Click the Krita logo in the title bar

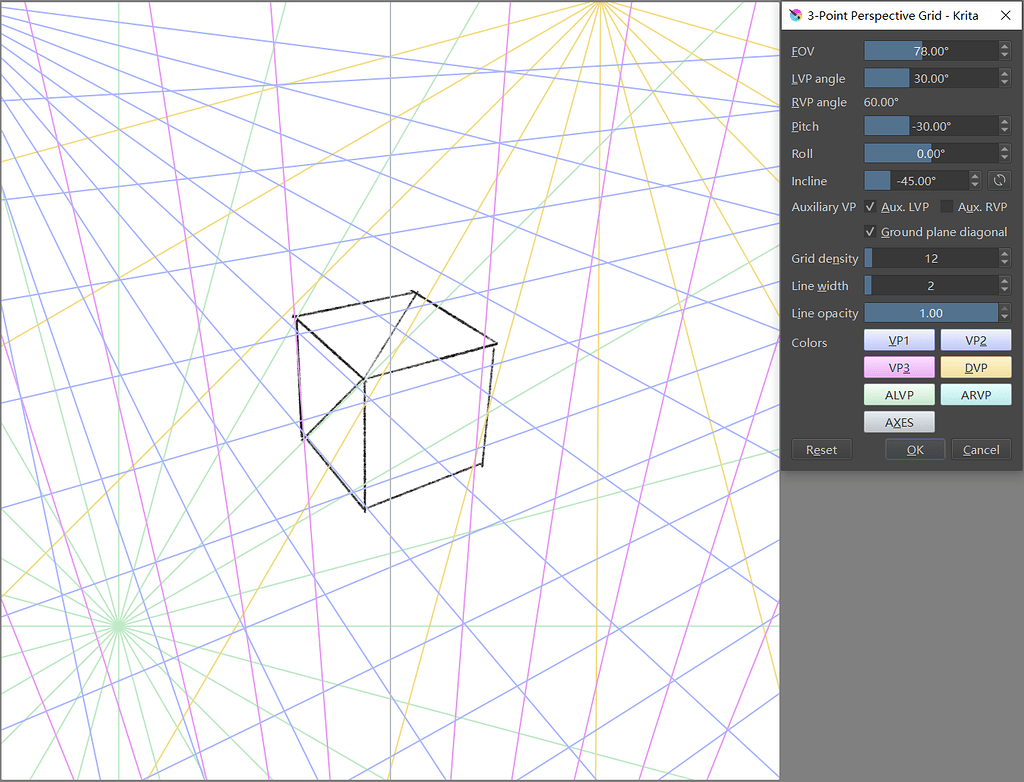795,16
